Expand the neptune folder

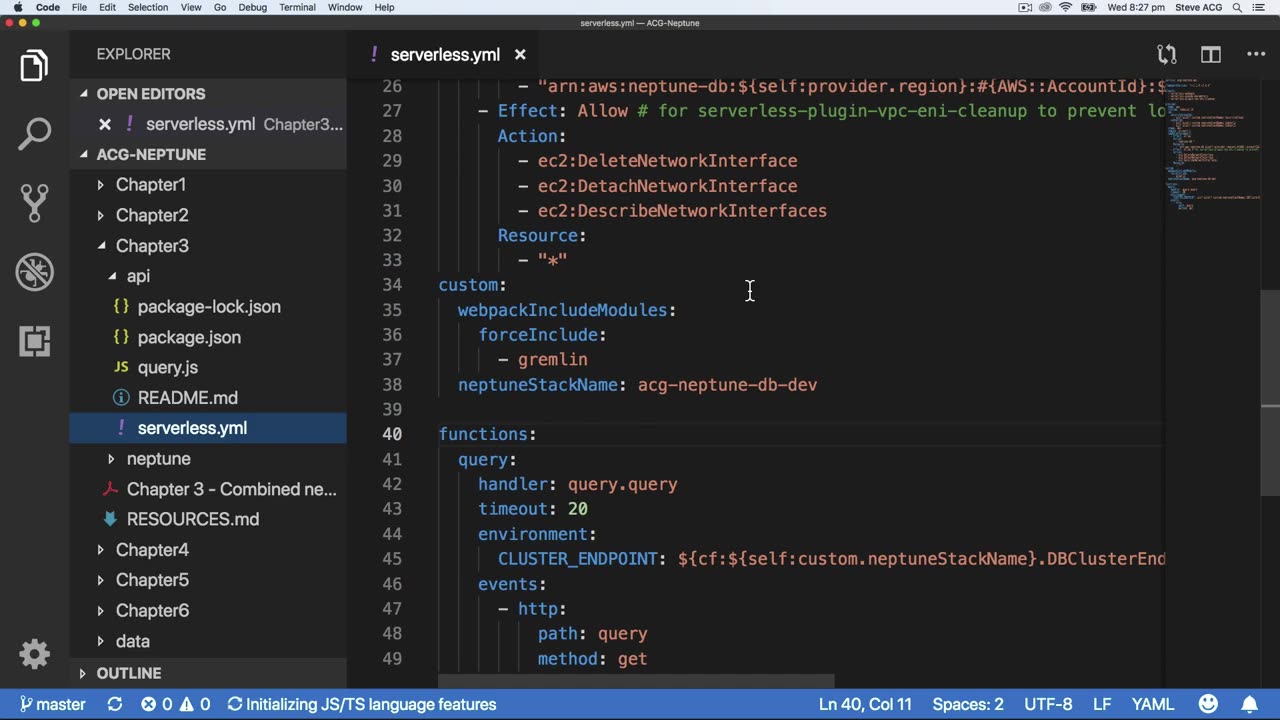click(158, 459)
